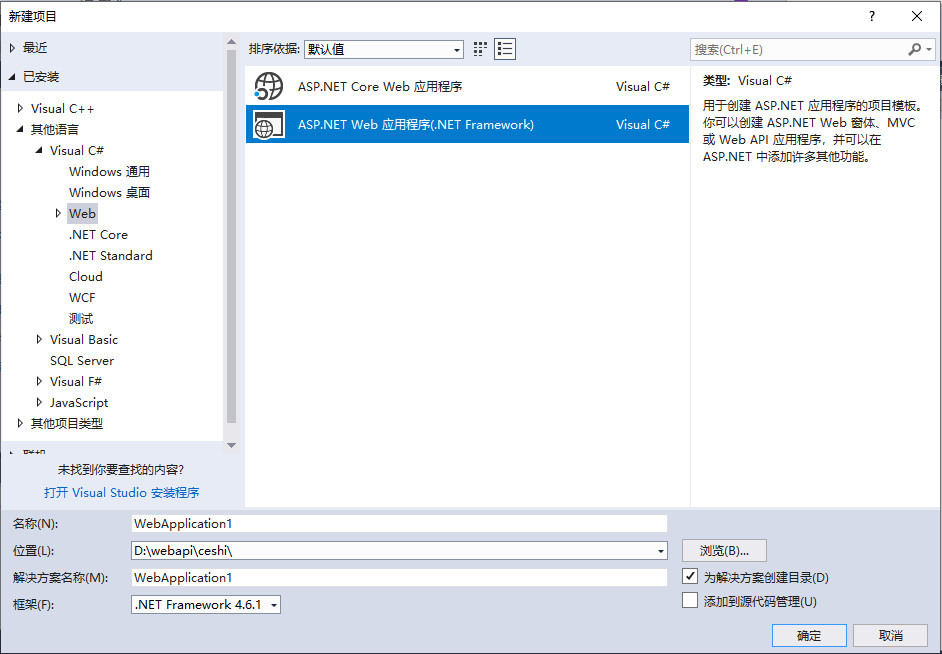Select ASP.NET Core Web 应用程序 template
Image resolution: width=942 pixels, height=654 pixels.
click(467, 86)
